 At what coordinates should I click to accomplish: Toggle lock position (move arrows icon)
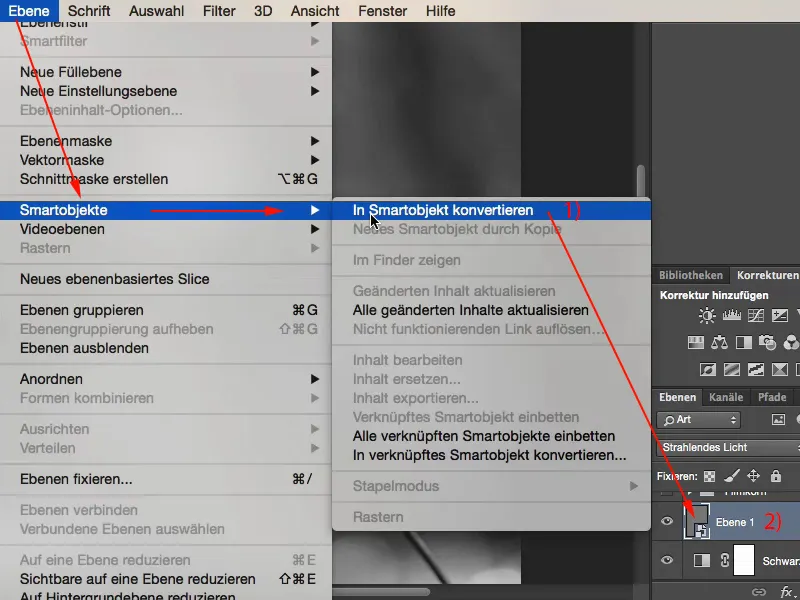tap(754, 477)
